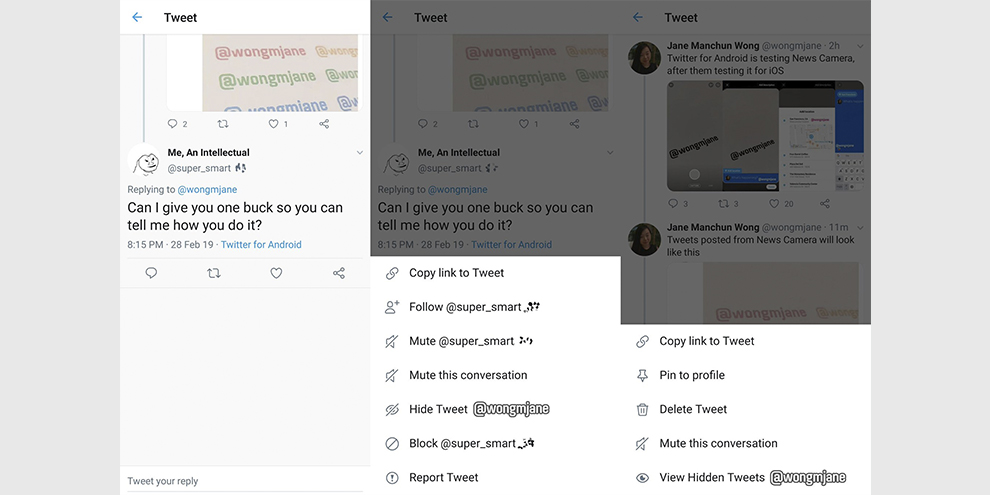Tap block circle icon beside 'Block @super_smart'

(x=392, y=444)
